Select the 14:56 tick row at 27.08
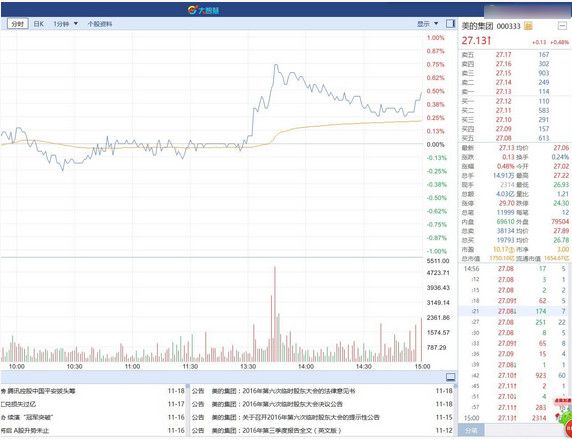Image resolution: width=572 pixels, height=439 pixels. click(x=514, y=269)
